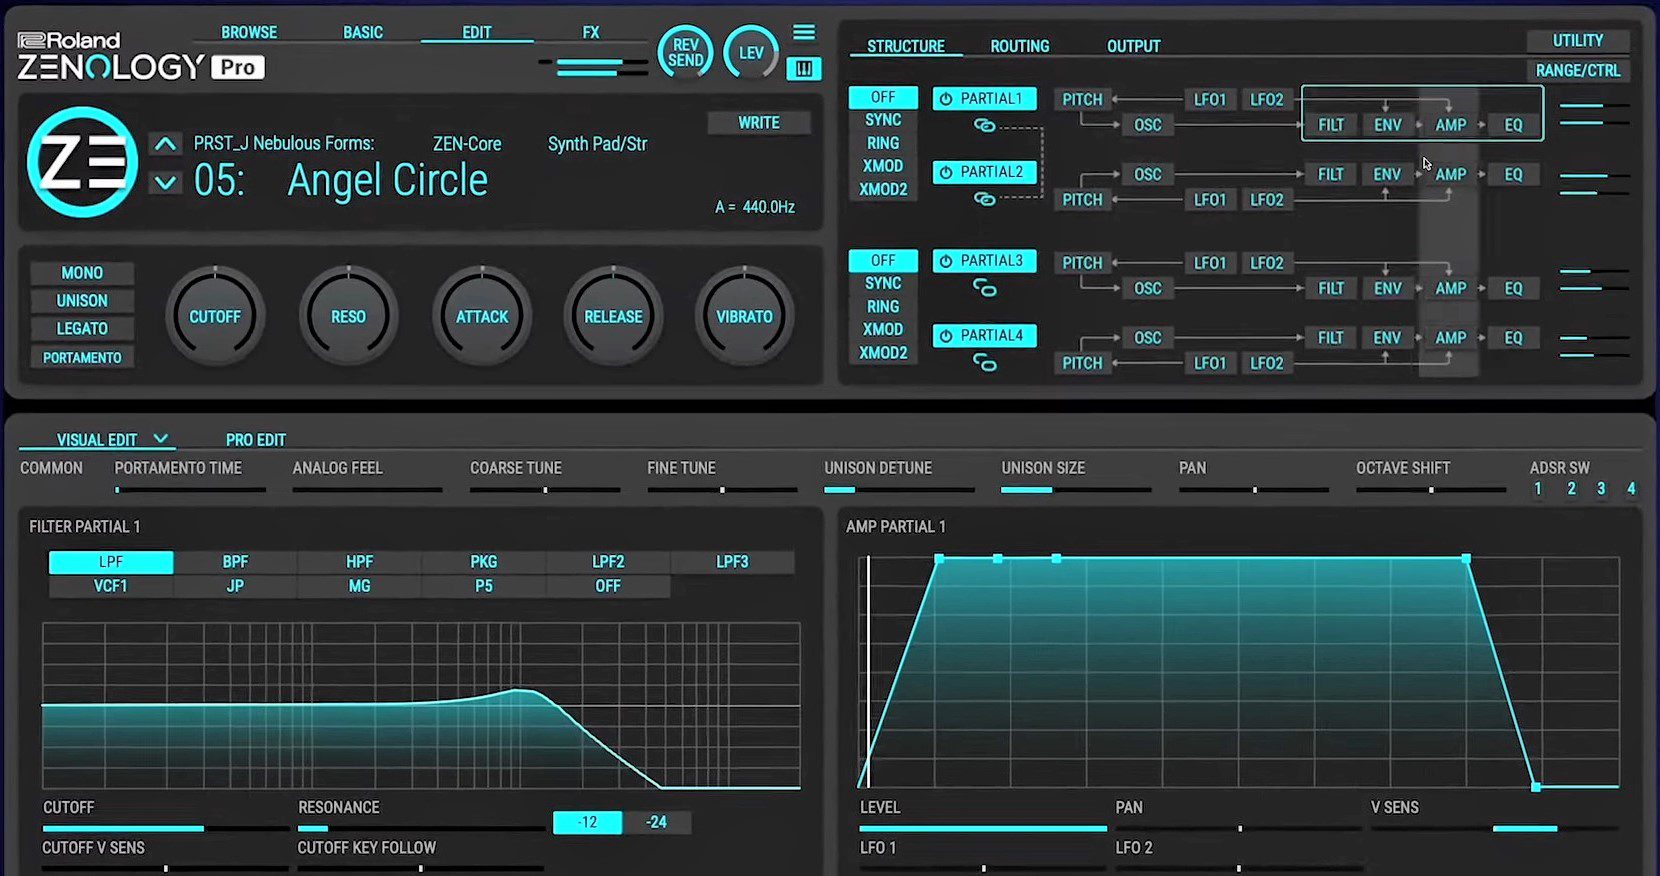Viewport: 1660px width, 876px height.
Task: Toggle the keyboard display icon
Action: (804, 68)
